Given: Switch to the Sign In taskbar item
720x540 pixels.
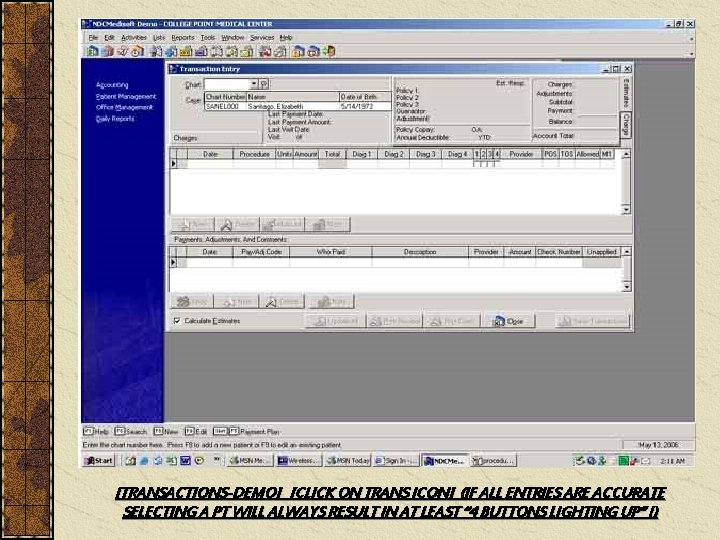Looking at the screenshot, I should (396, 461).
